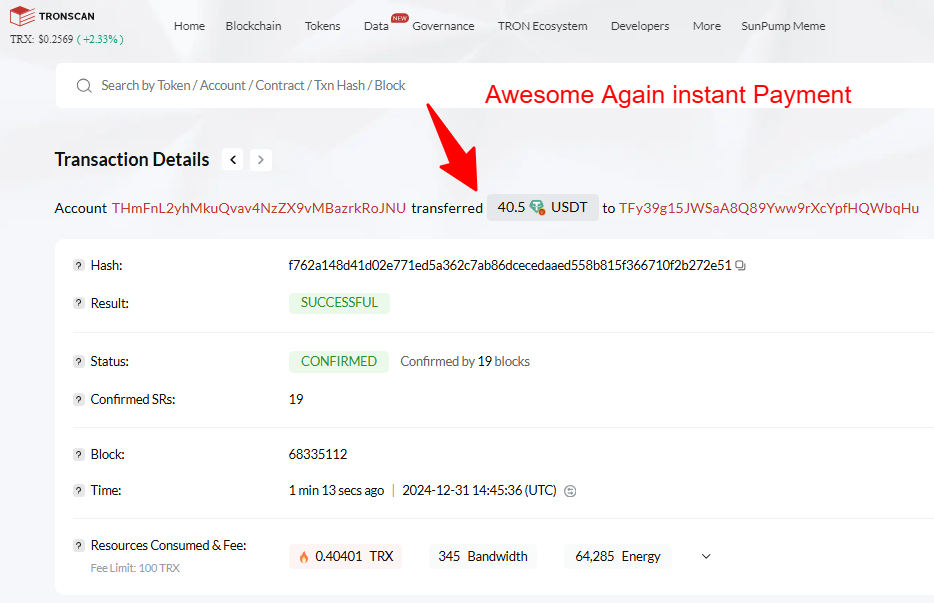This screenshot has width=934, height=603.
Task: Open the Blockchain menu
Action: click(253, 26)
